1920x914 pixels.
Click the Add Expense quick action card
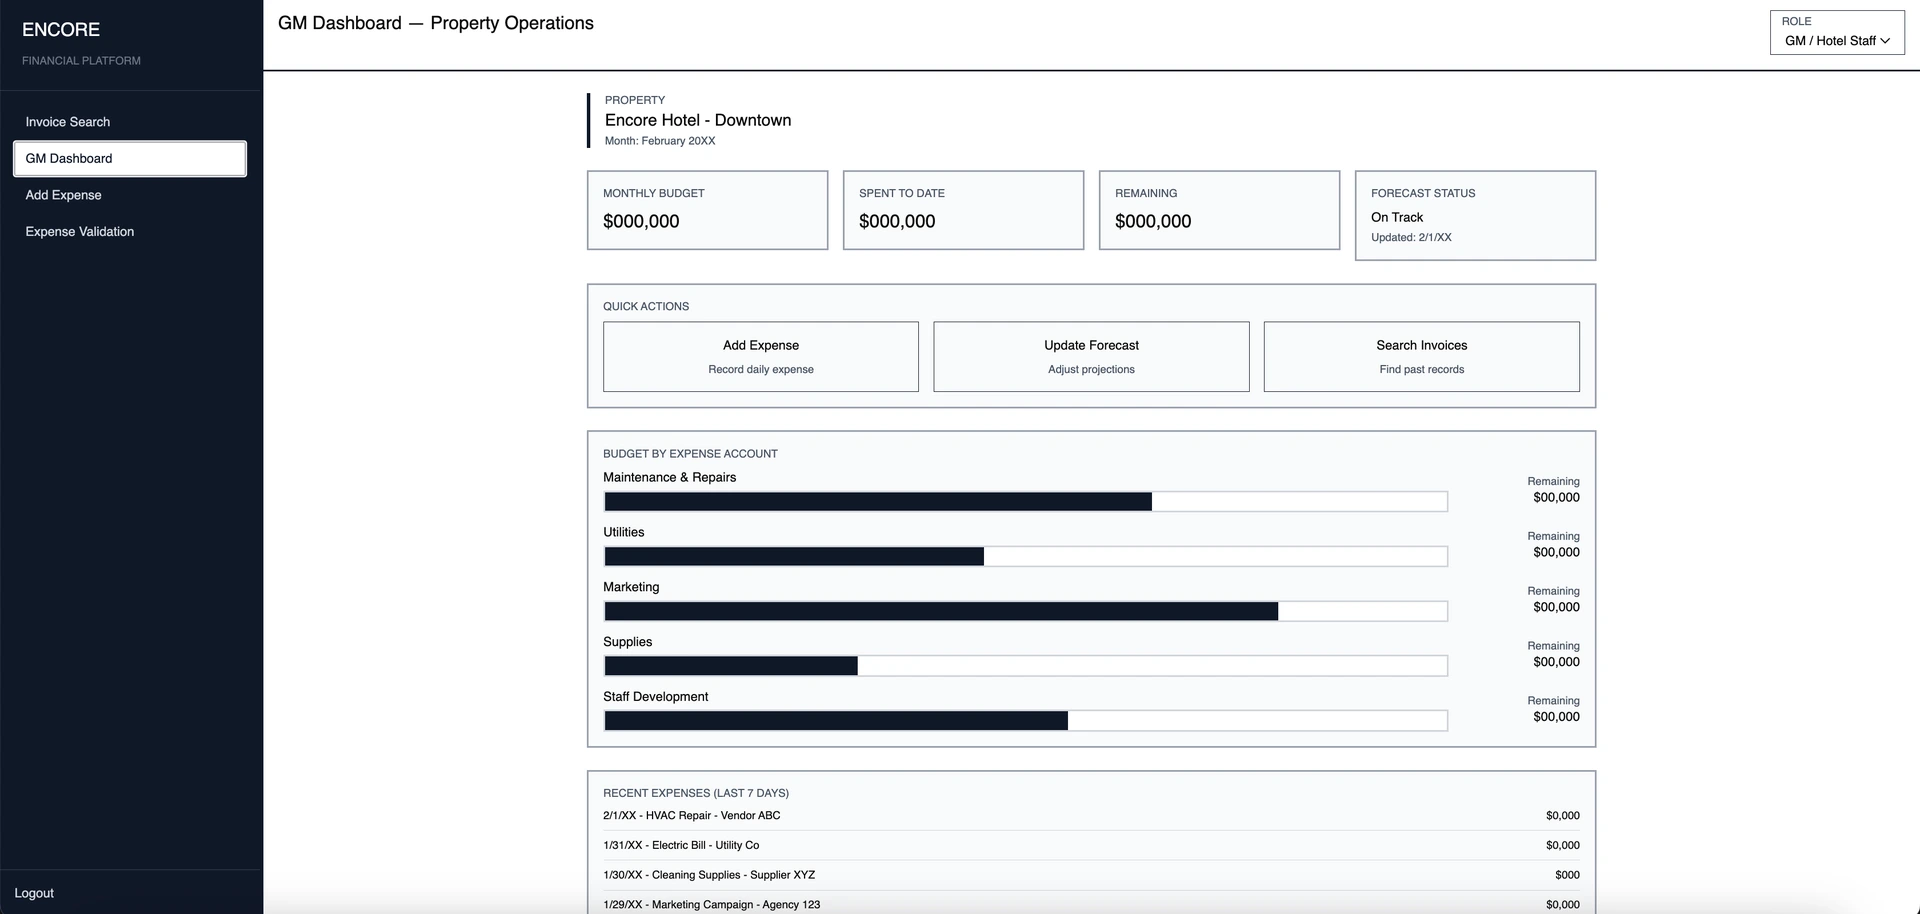tap(760, 356)
